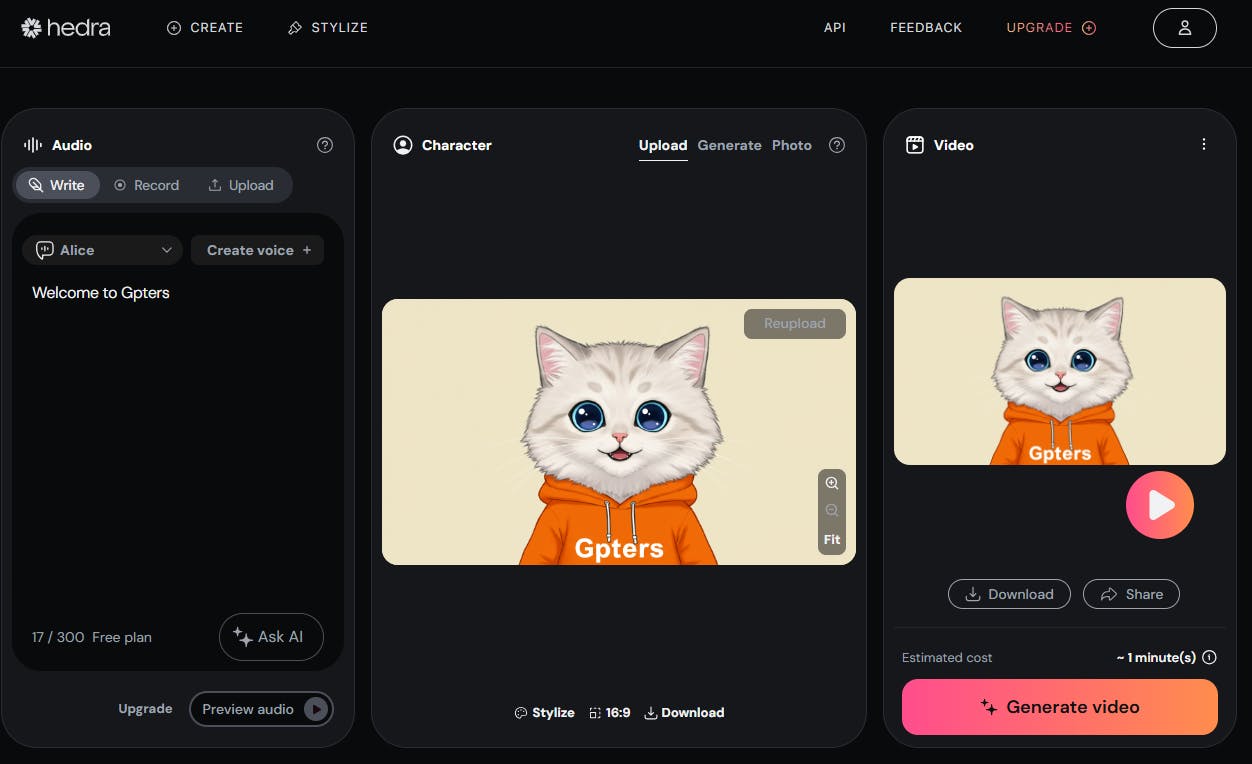Click the UPGRADE link in header
This screenshot has height=764, width=1252.
pyautogui.click(x=1051, y=28)
